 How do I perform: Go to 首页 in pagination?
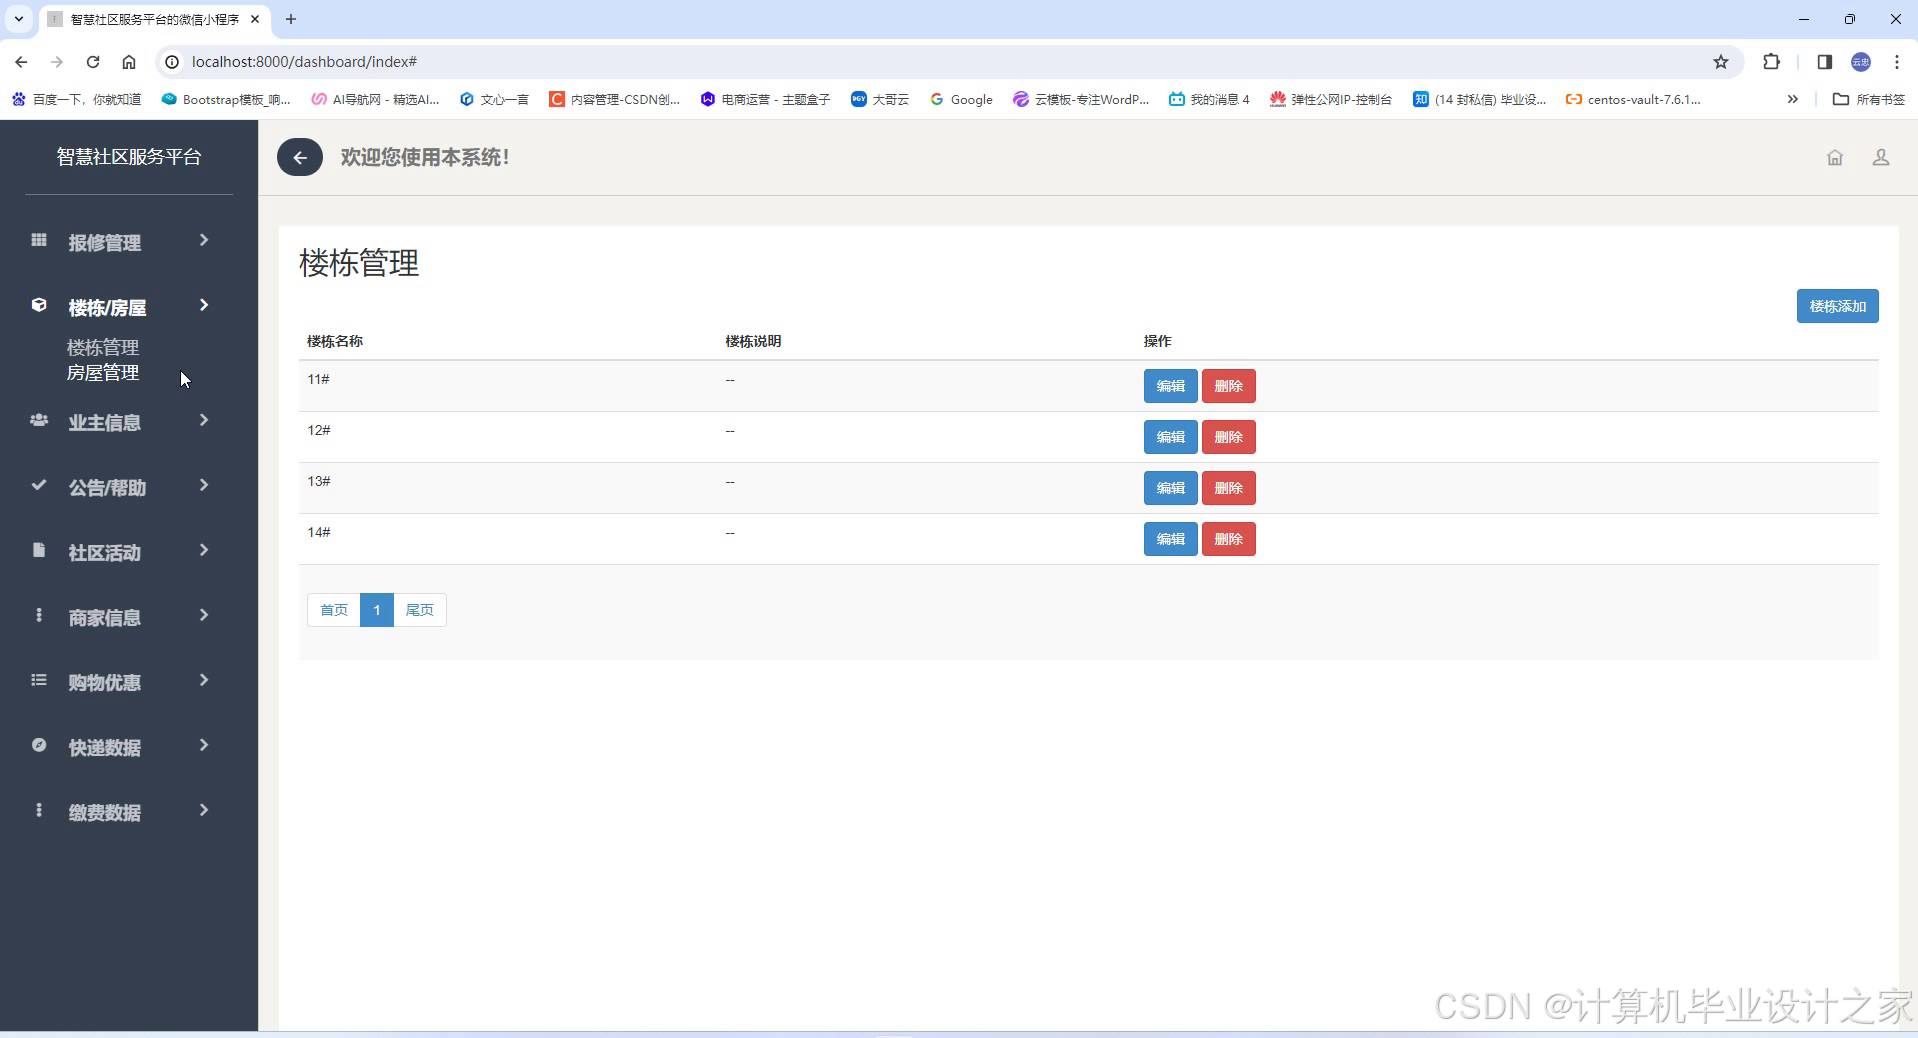[334, 610]
